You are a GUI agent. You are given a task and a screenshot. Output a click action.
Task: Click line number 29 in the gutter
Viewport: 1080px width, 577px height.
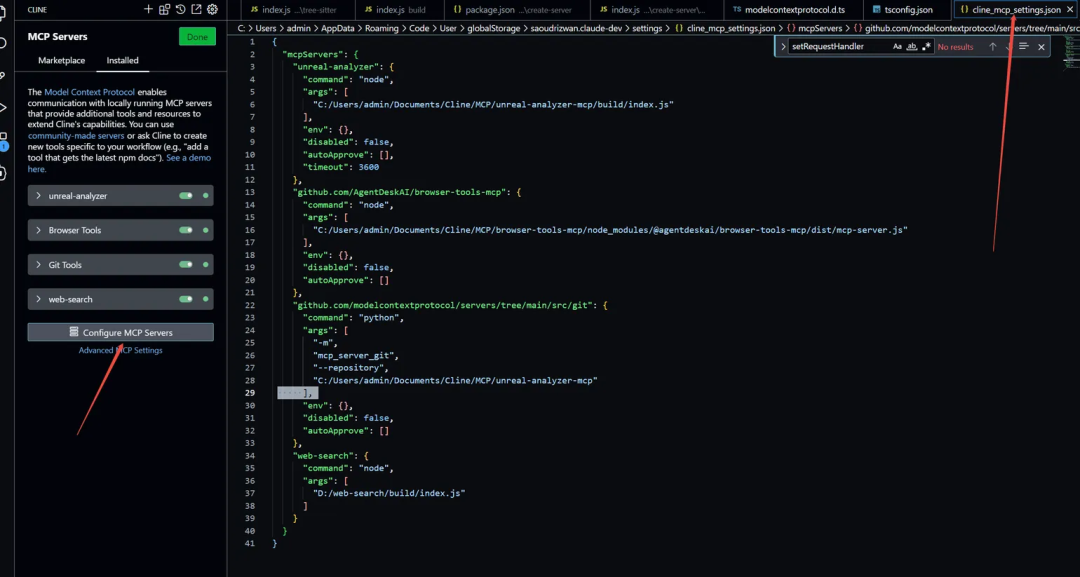pyautogui.click(x=249, y=392)
